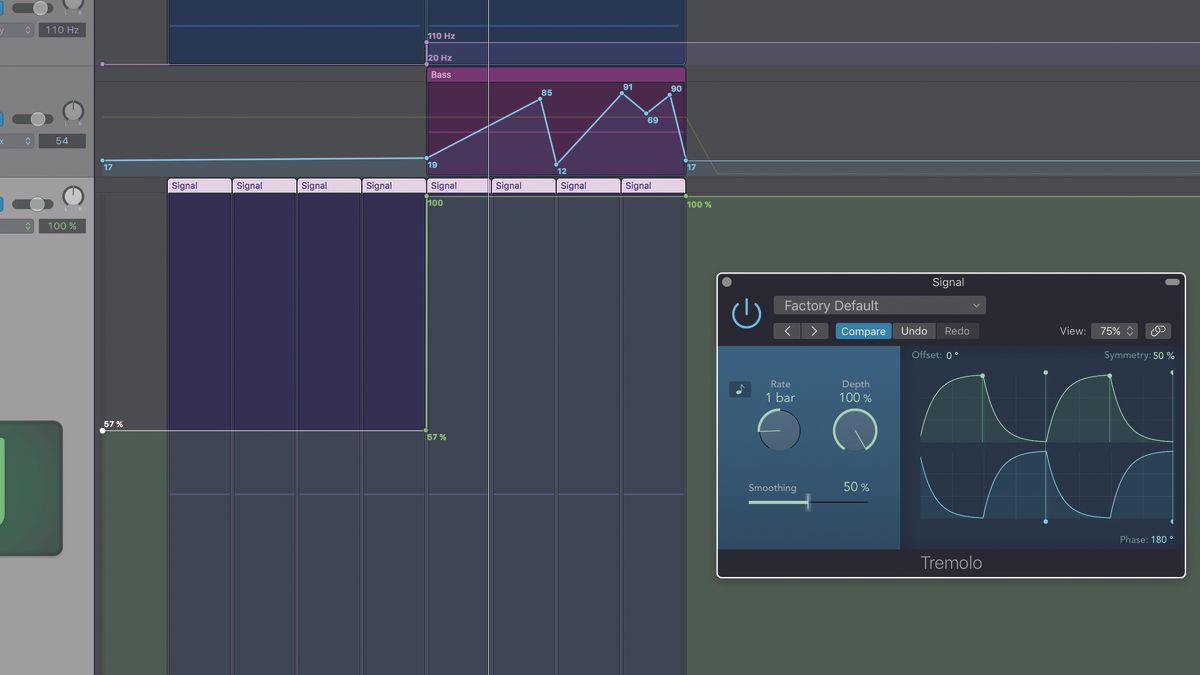
Task: Click the next preset arrow in the plugin header
Action: pos(815,330)
